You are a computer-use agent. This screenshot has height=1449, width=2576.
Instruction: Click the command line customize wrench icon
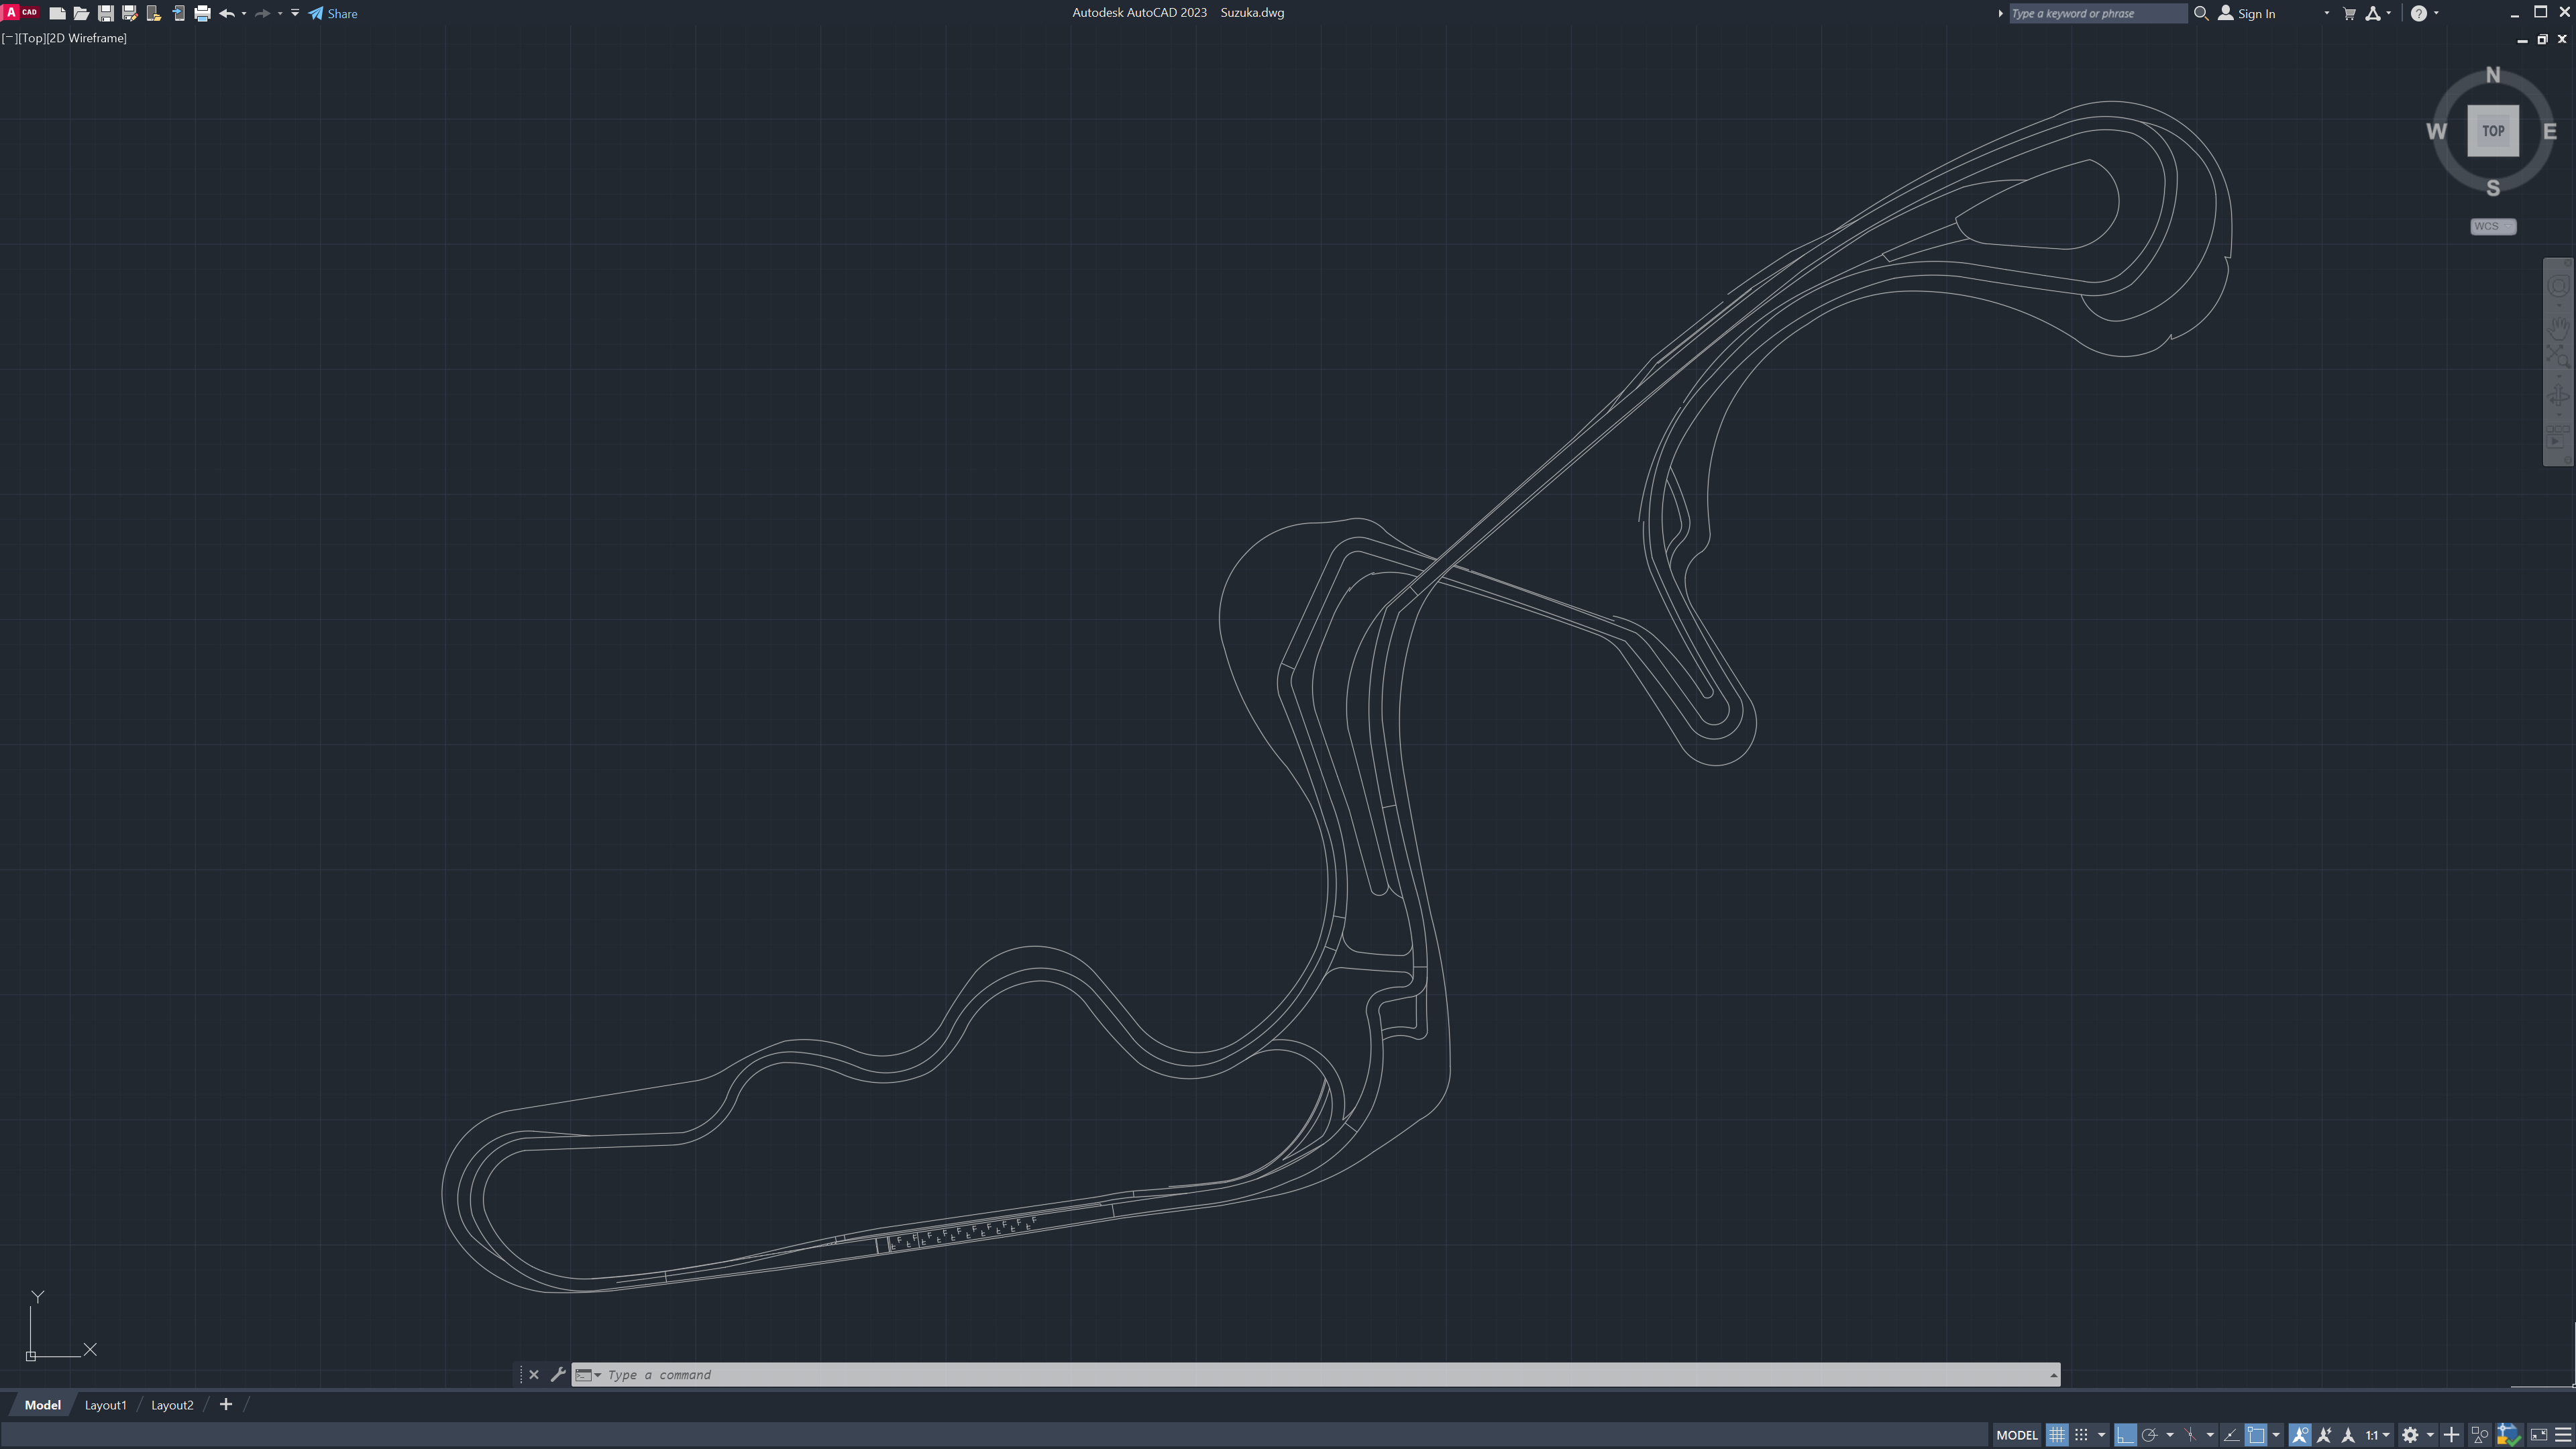(558, 1375)
